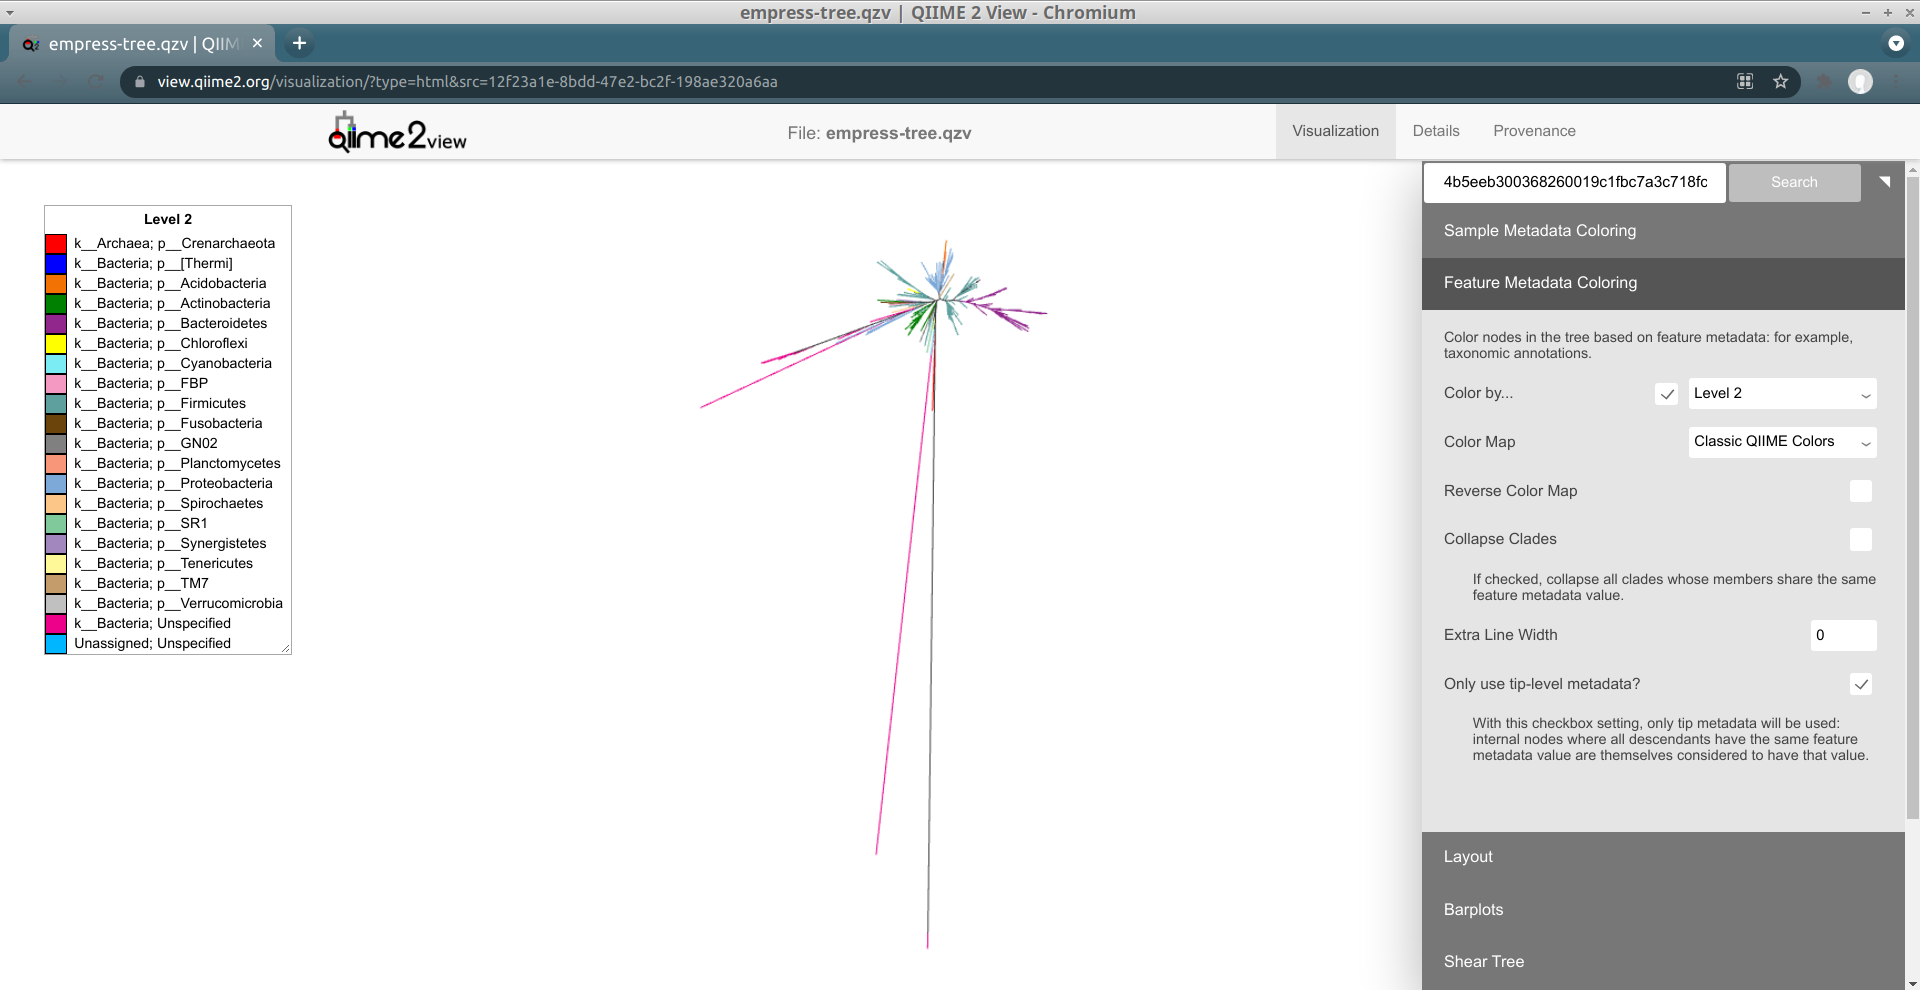
Task: Enable Reverse Color Map
Action: [x=1860, y=491]
